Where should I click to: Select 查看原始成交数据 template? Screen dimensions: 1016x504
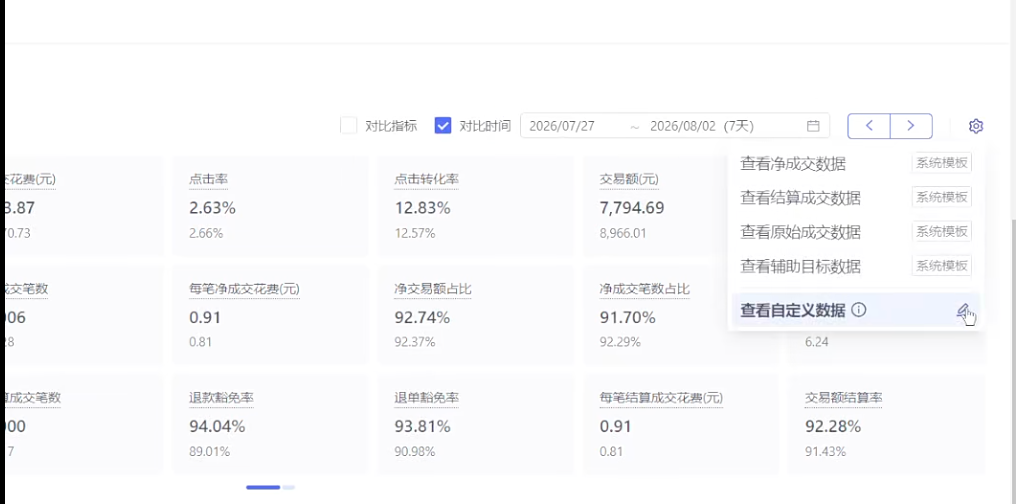click(855, 231)
